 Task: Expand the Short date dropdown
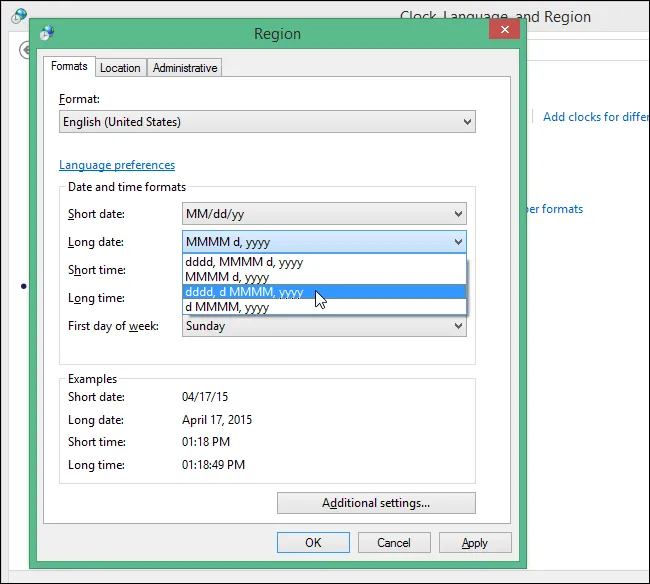point(324,214)
